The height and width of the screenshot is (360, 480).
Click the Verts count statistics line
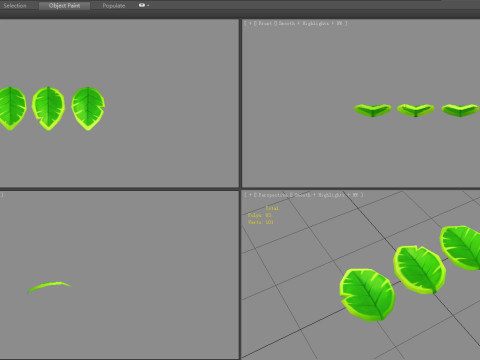[260, 222]
